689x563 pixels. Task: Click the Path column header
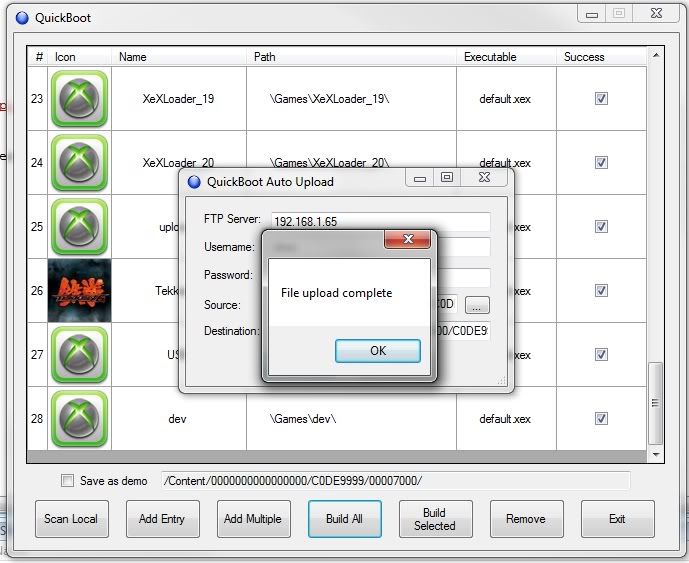point(265,57)
